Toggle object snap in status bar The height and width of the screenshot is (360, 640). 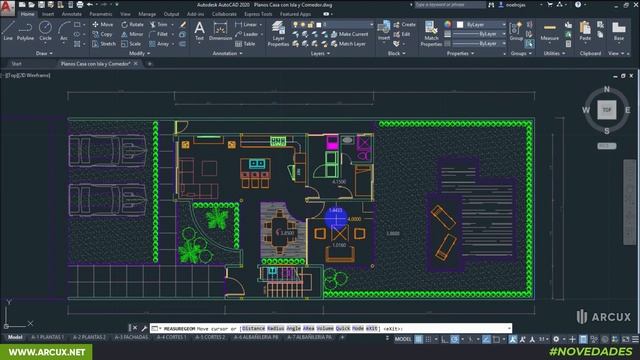(x=496, y=339)
